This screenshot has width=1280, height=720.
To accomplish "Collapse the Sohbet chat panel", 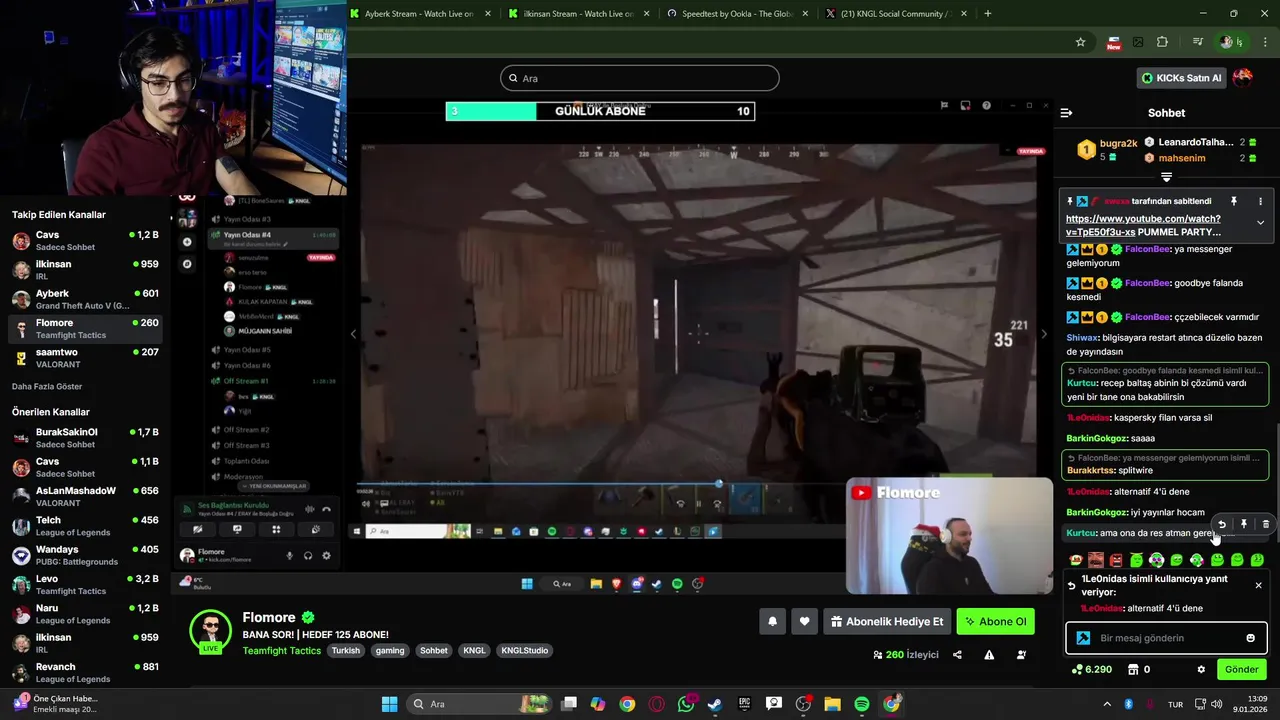I will pyautogui.click(x=1066, y=113).
